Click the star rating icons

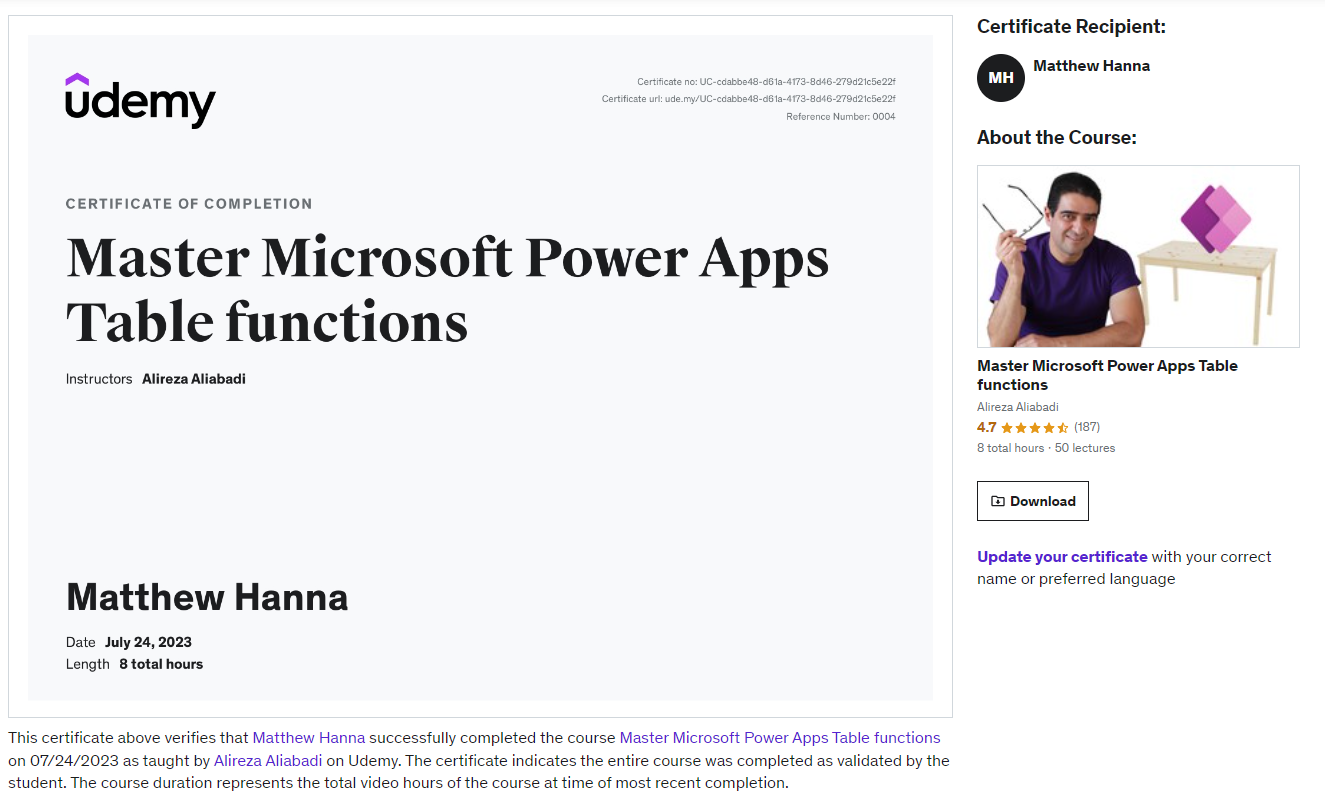tap(1035, 427)
